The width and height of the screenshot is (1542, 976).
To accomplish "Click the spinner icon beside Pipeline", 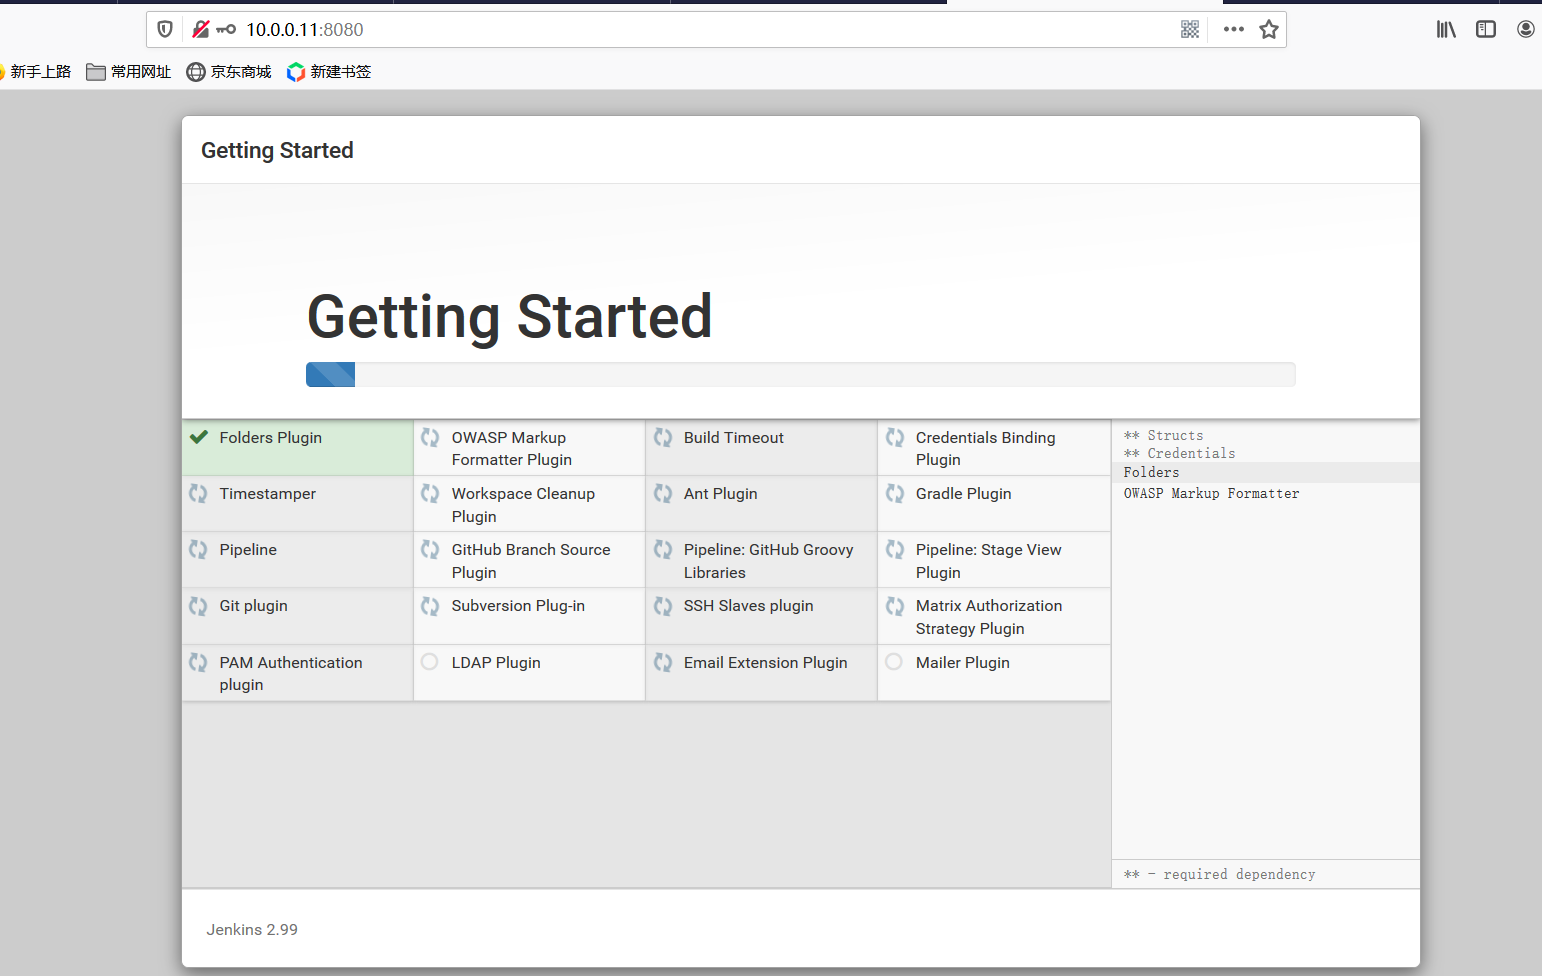I will pos(198,549).
